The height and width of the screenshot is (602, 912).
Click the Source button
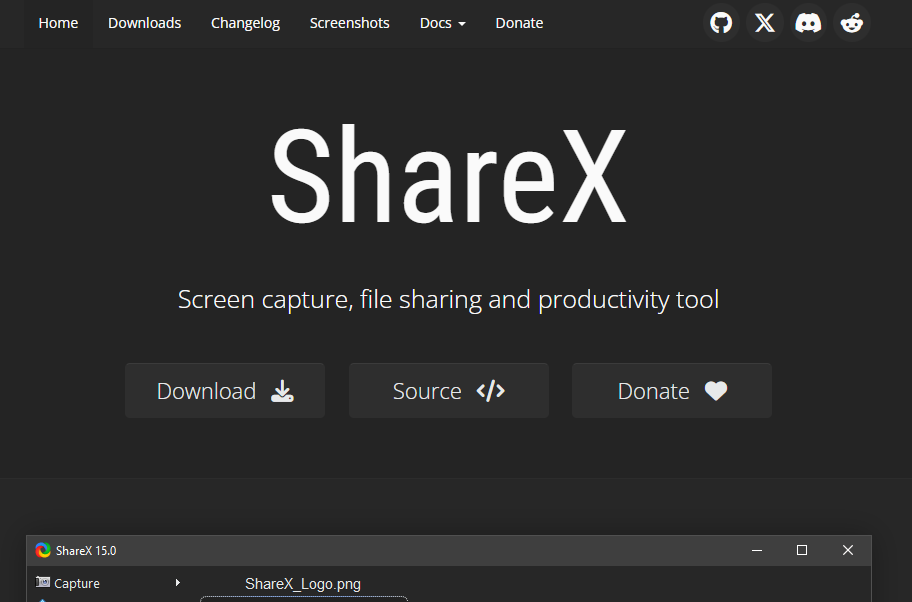tap(448, 390)
